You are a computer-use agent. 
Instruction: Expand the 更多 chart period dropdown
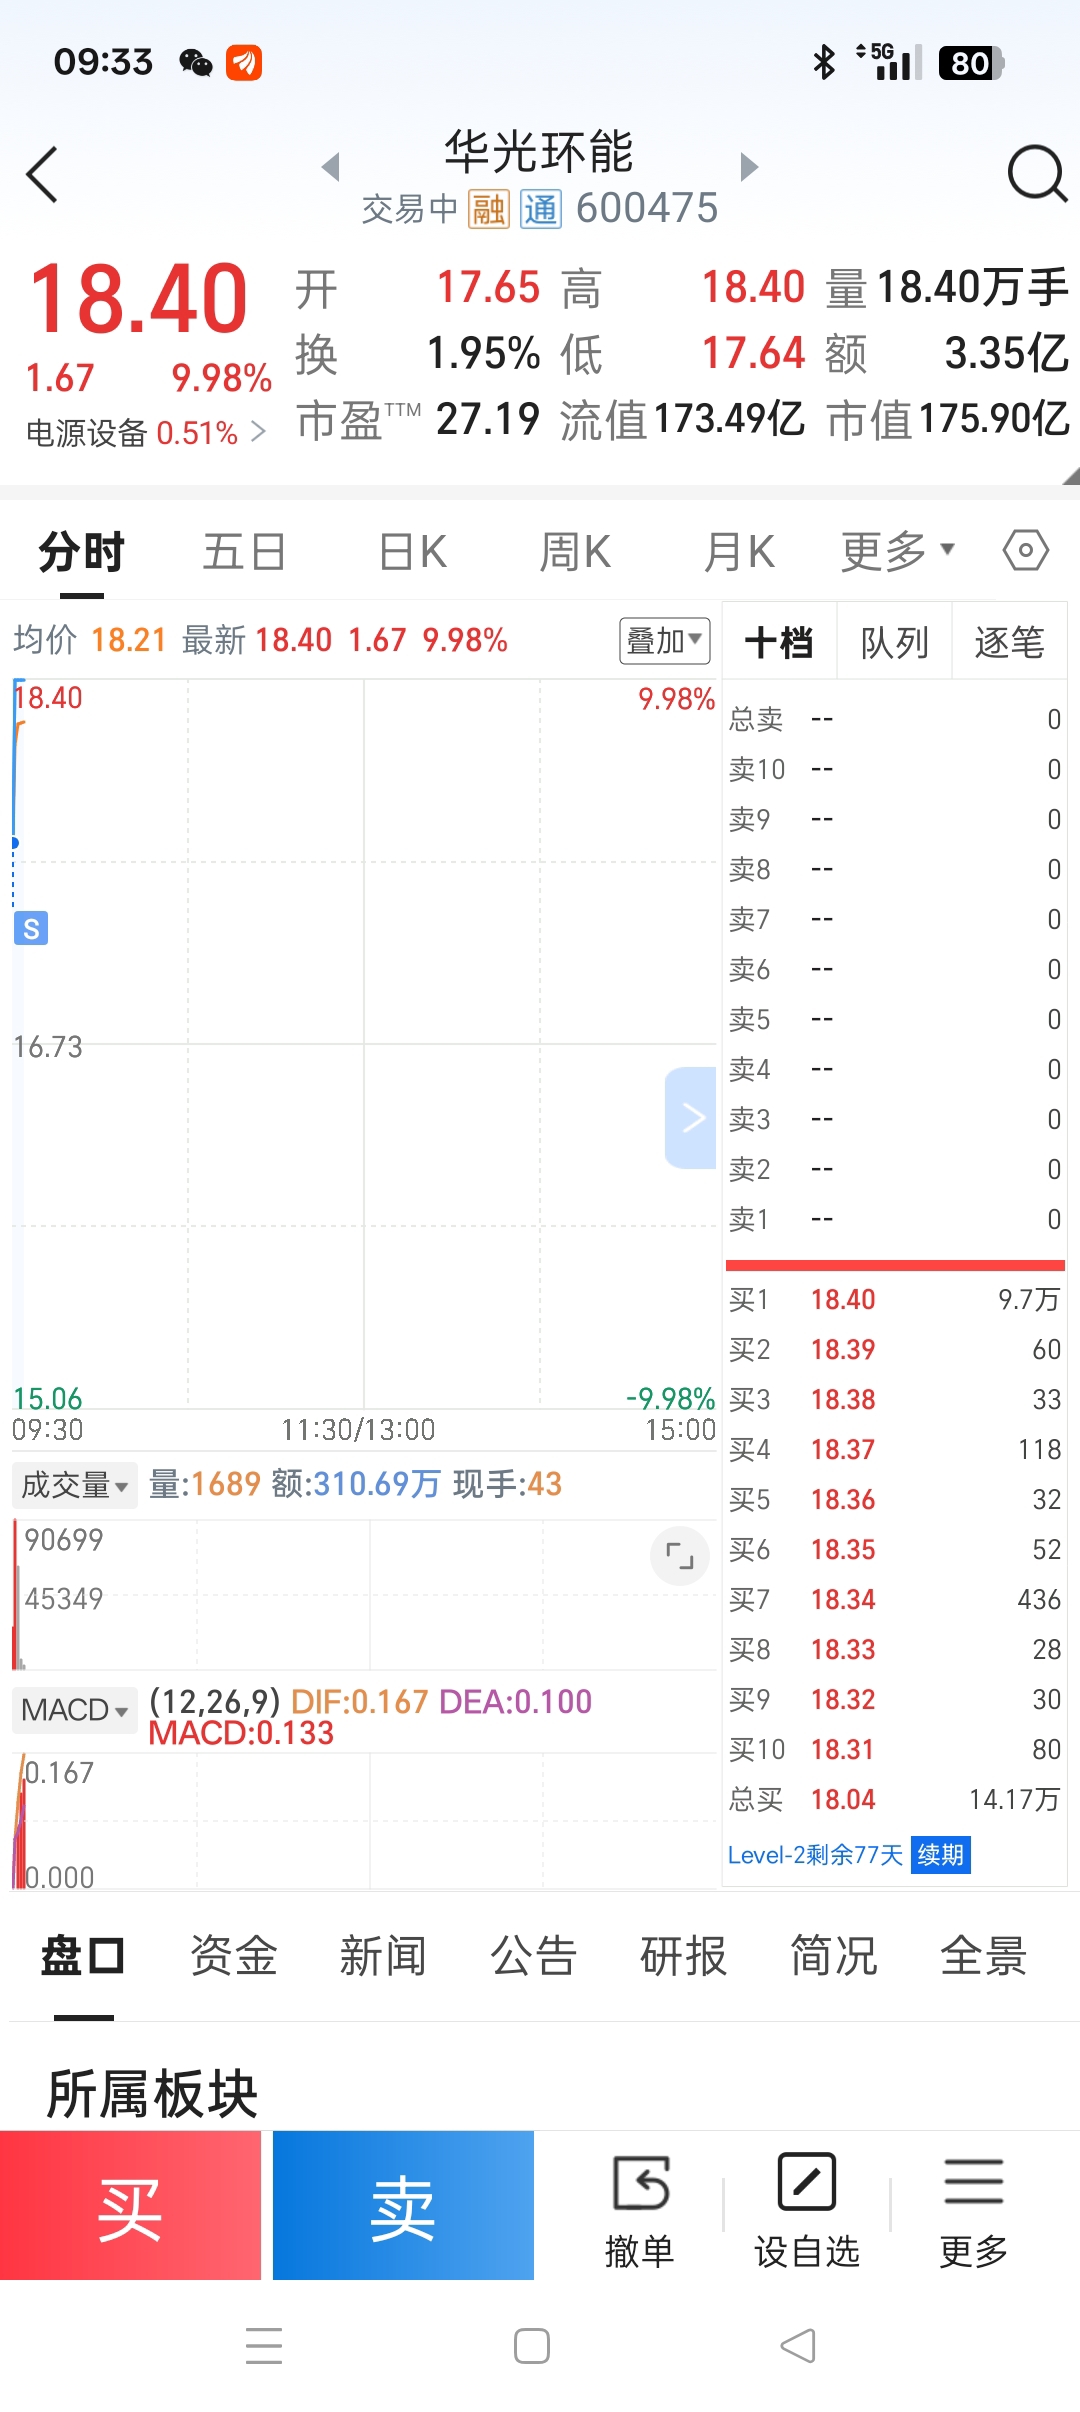click(898, 551)
